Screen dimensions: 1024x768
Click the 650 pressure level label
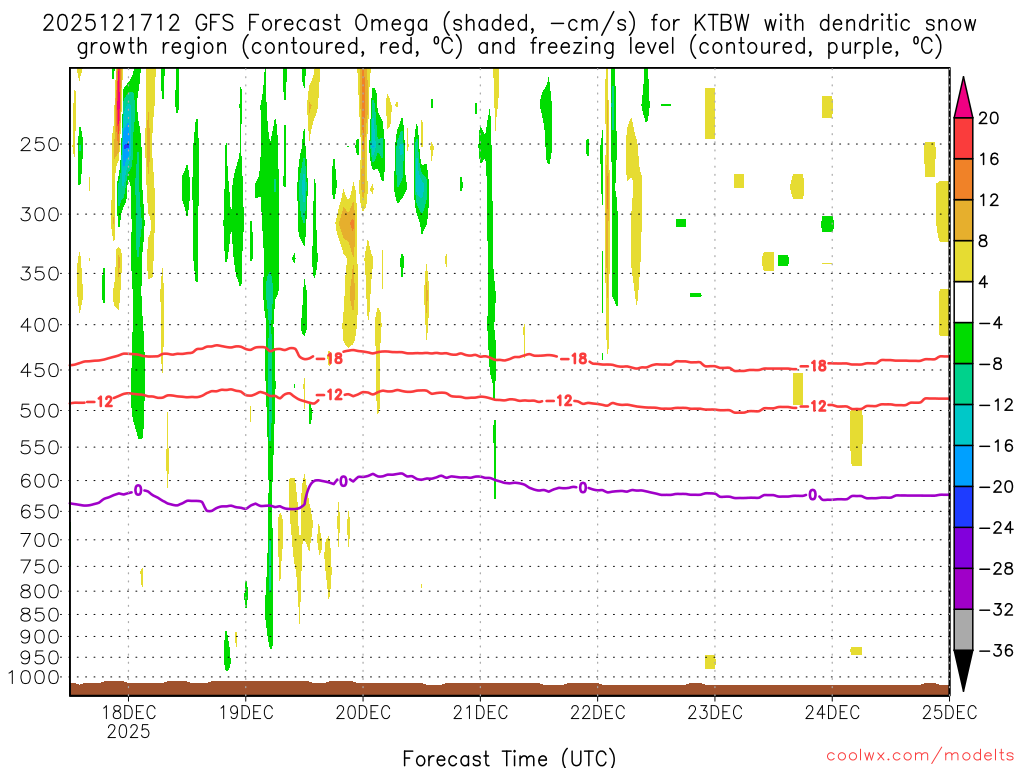click(40, 511)
